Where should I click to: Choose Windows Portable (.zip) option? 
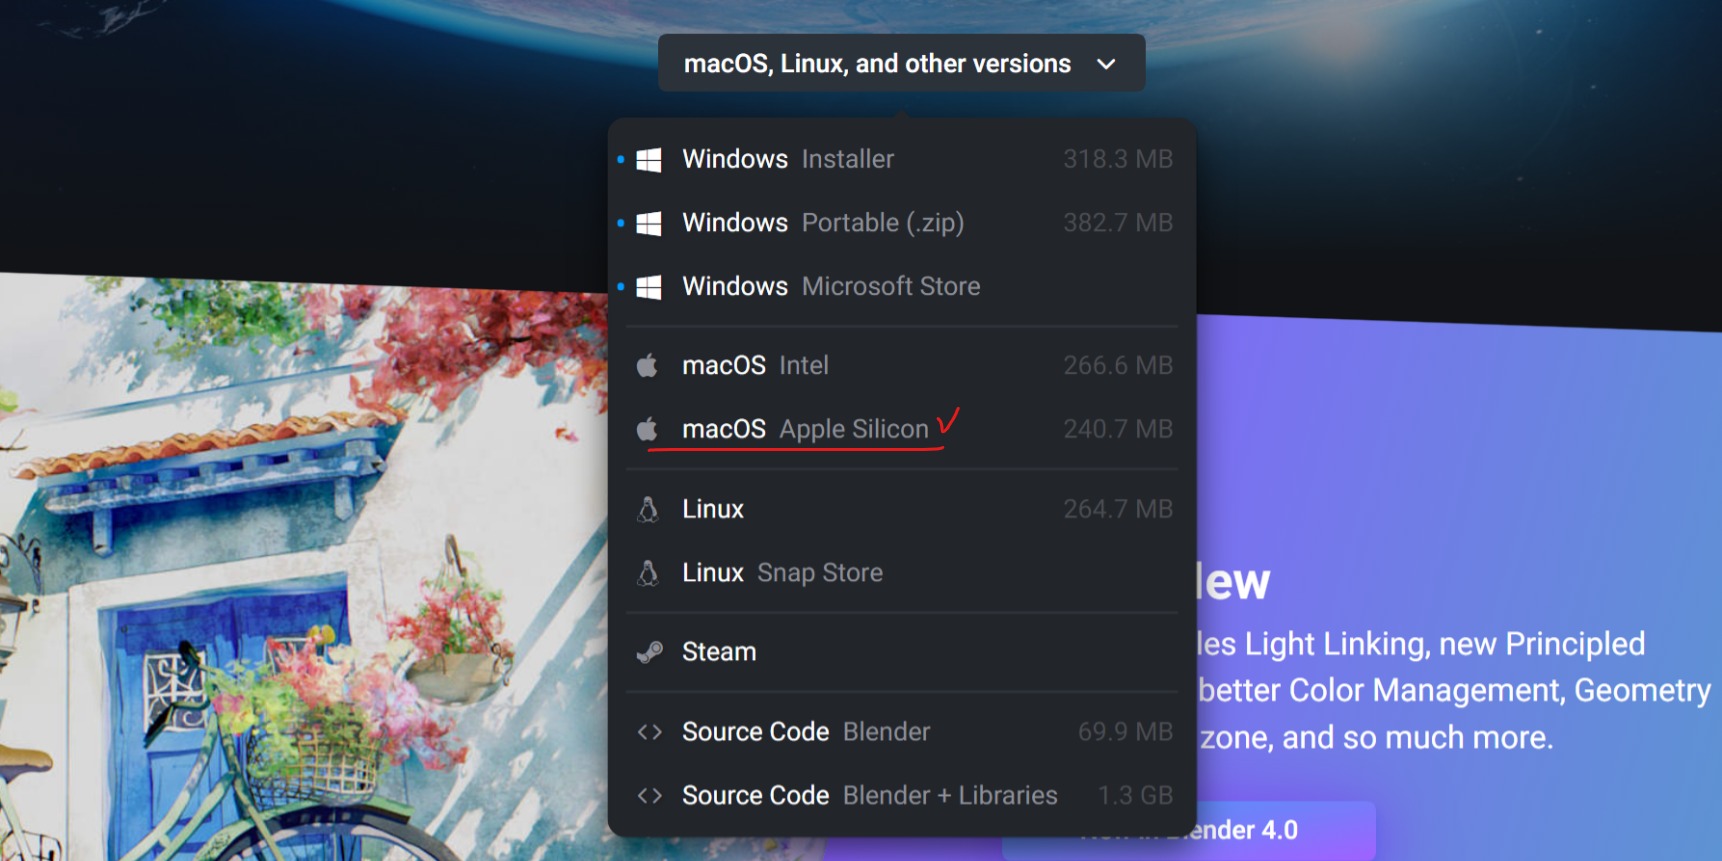[901, 222]
